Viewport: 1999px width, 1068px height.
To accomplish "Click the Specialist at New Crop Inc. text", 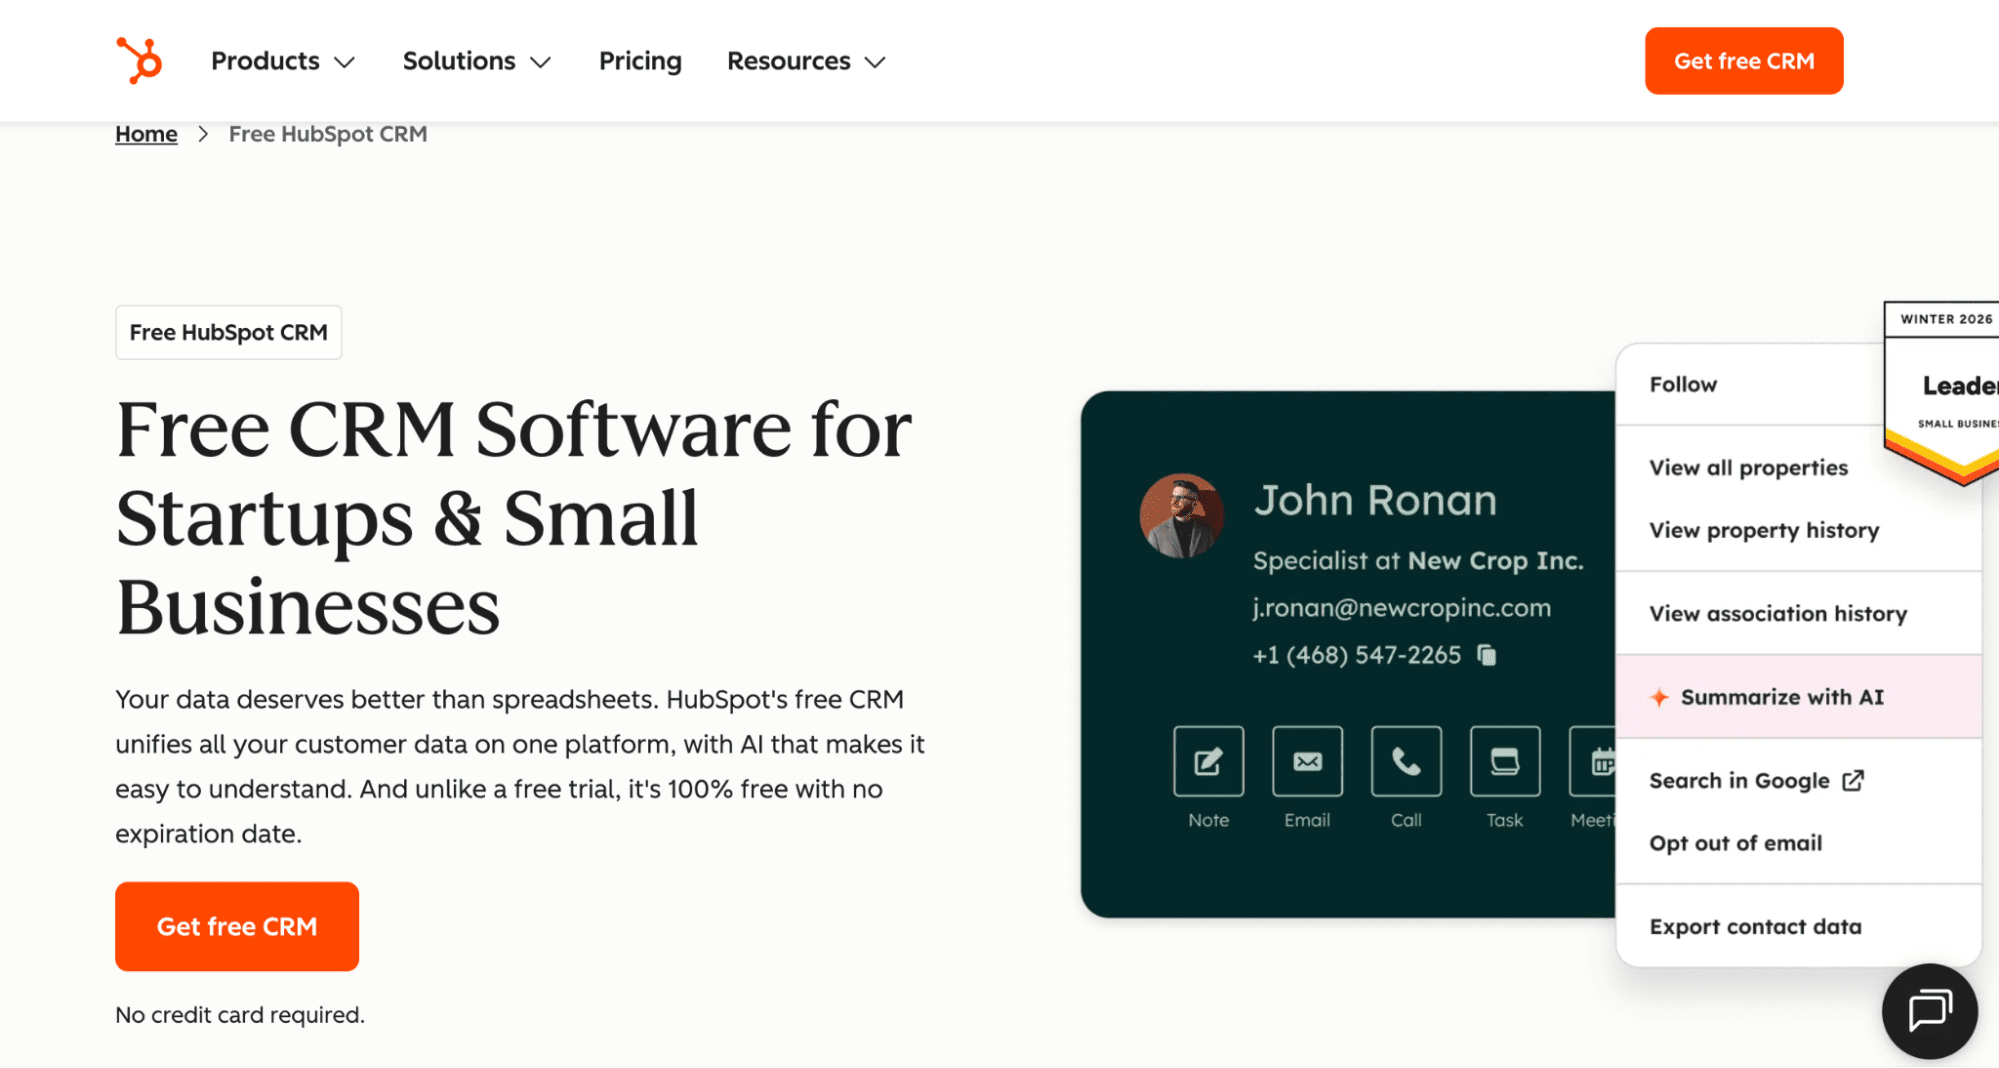I will coord(1418,560).
